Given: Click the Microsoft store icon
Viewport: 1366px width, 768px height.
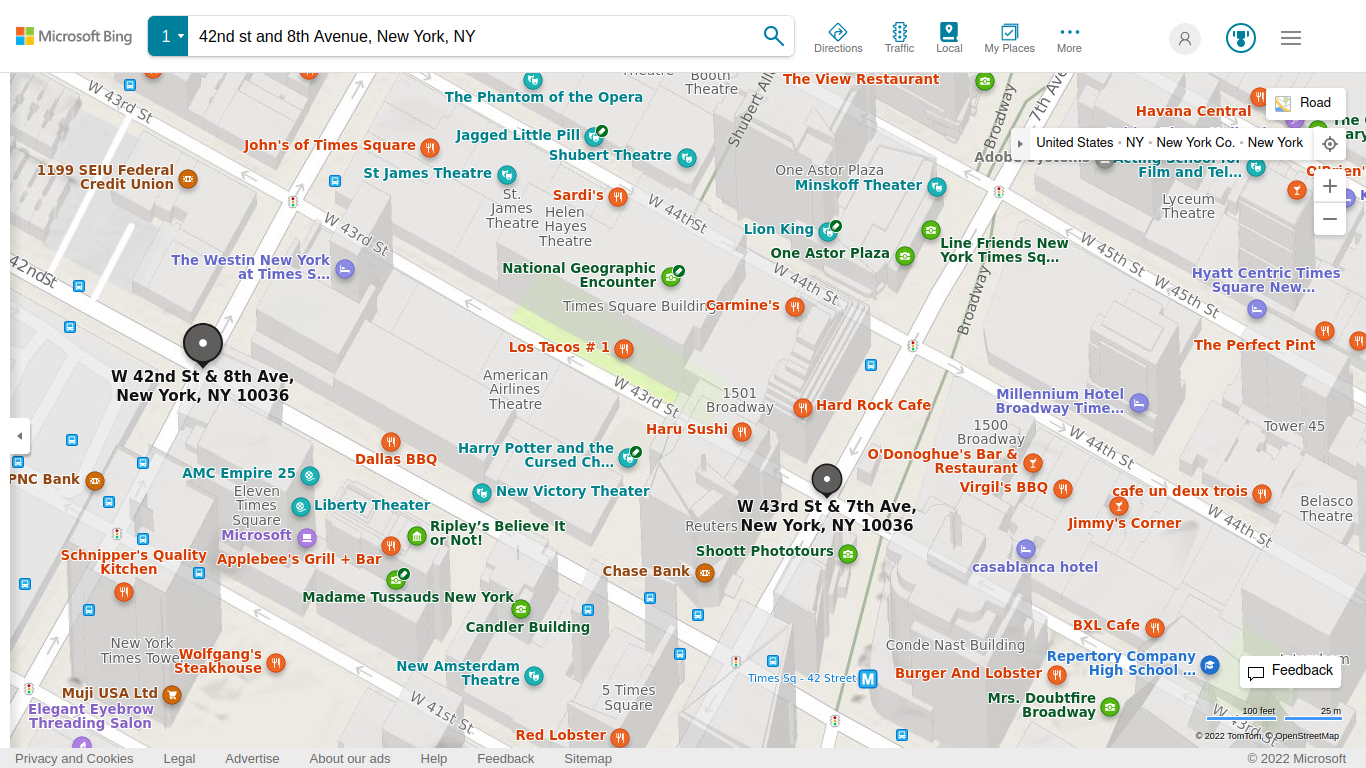Looking at the screenshot, I should coord(305,537).
